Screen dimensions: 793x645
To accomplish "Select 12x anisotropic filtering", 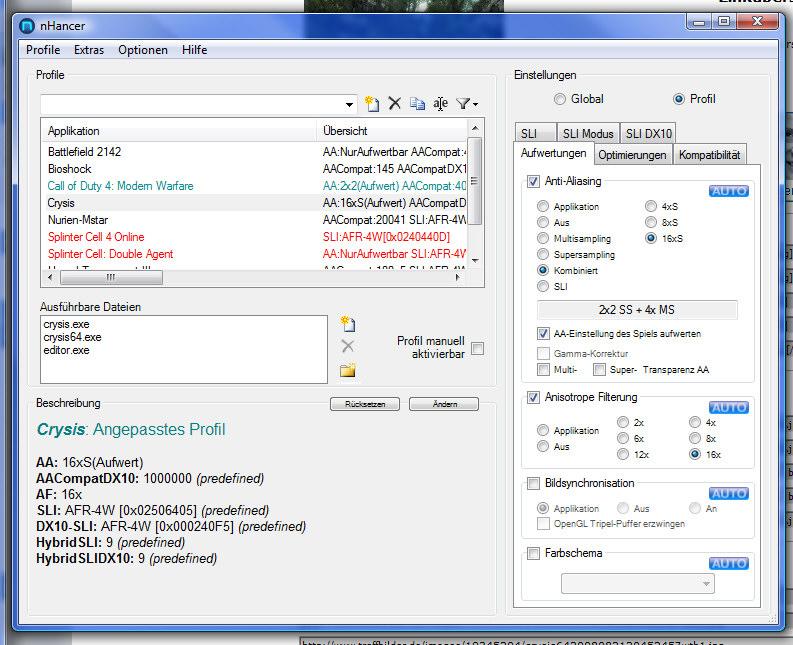I will pyautogui.click(x=623, y=454).
